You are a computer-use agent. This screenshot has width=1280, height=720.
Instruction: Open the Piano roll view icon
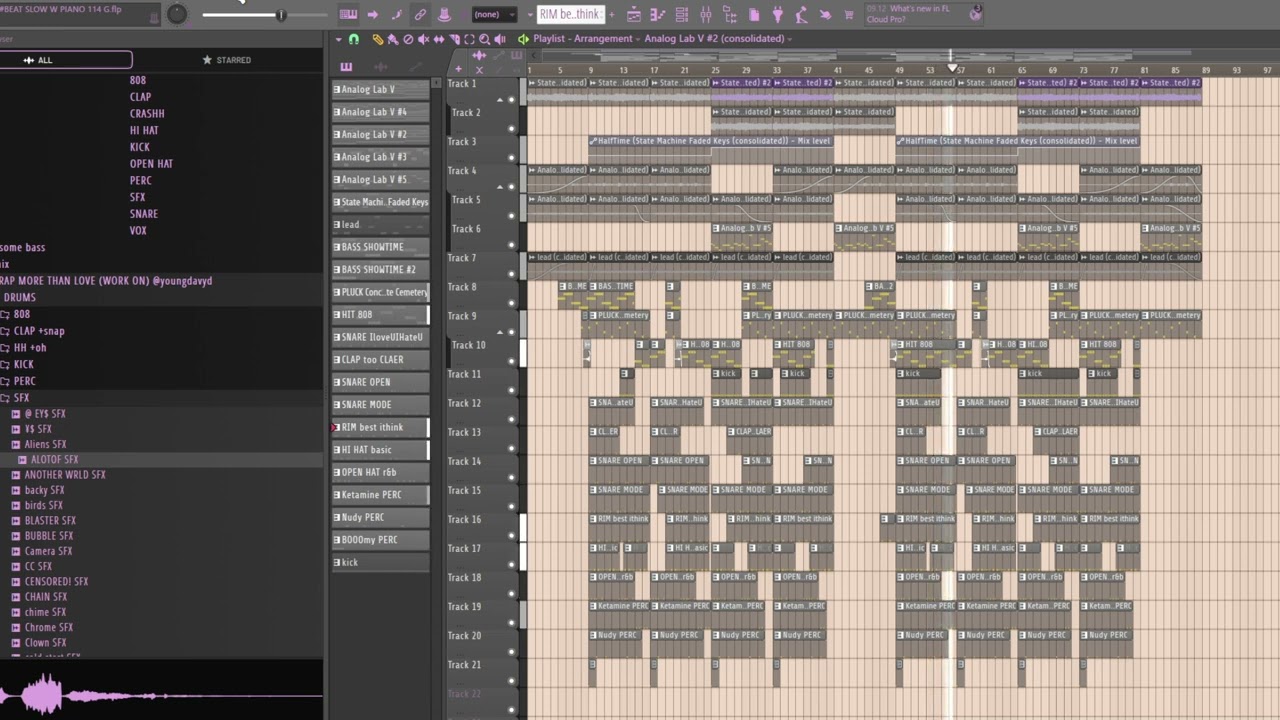(658, 15)
